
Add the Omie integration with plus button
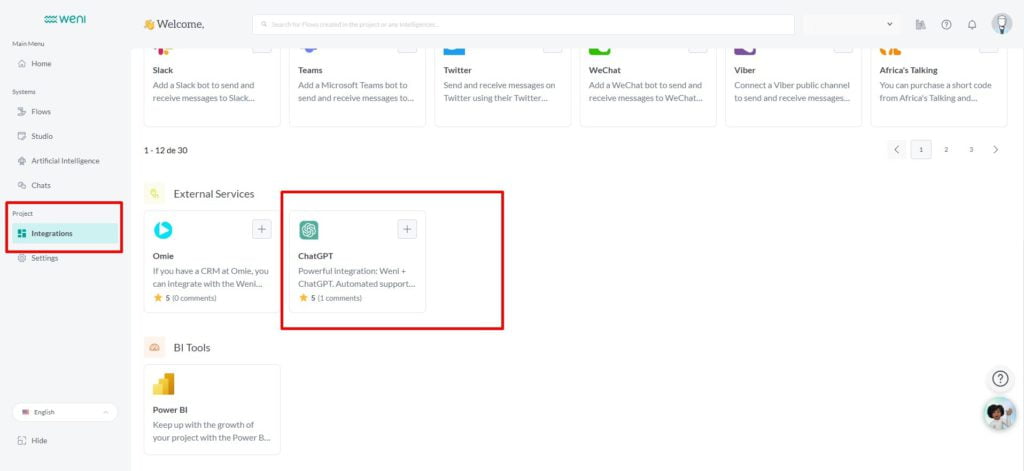click(262, 229)
